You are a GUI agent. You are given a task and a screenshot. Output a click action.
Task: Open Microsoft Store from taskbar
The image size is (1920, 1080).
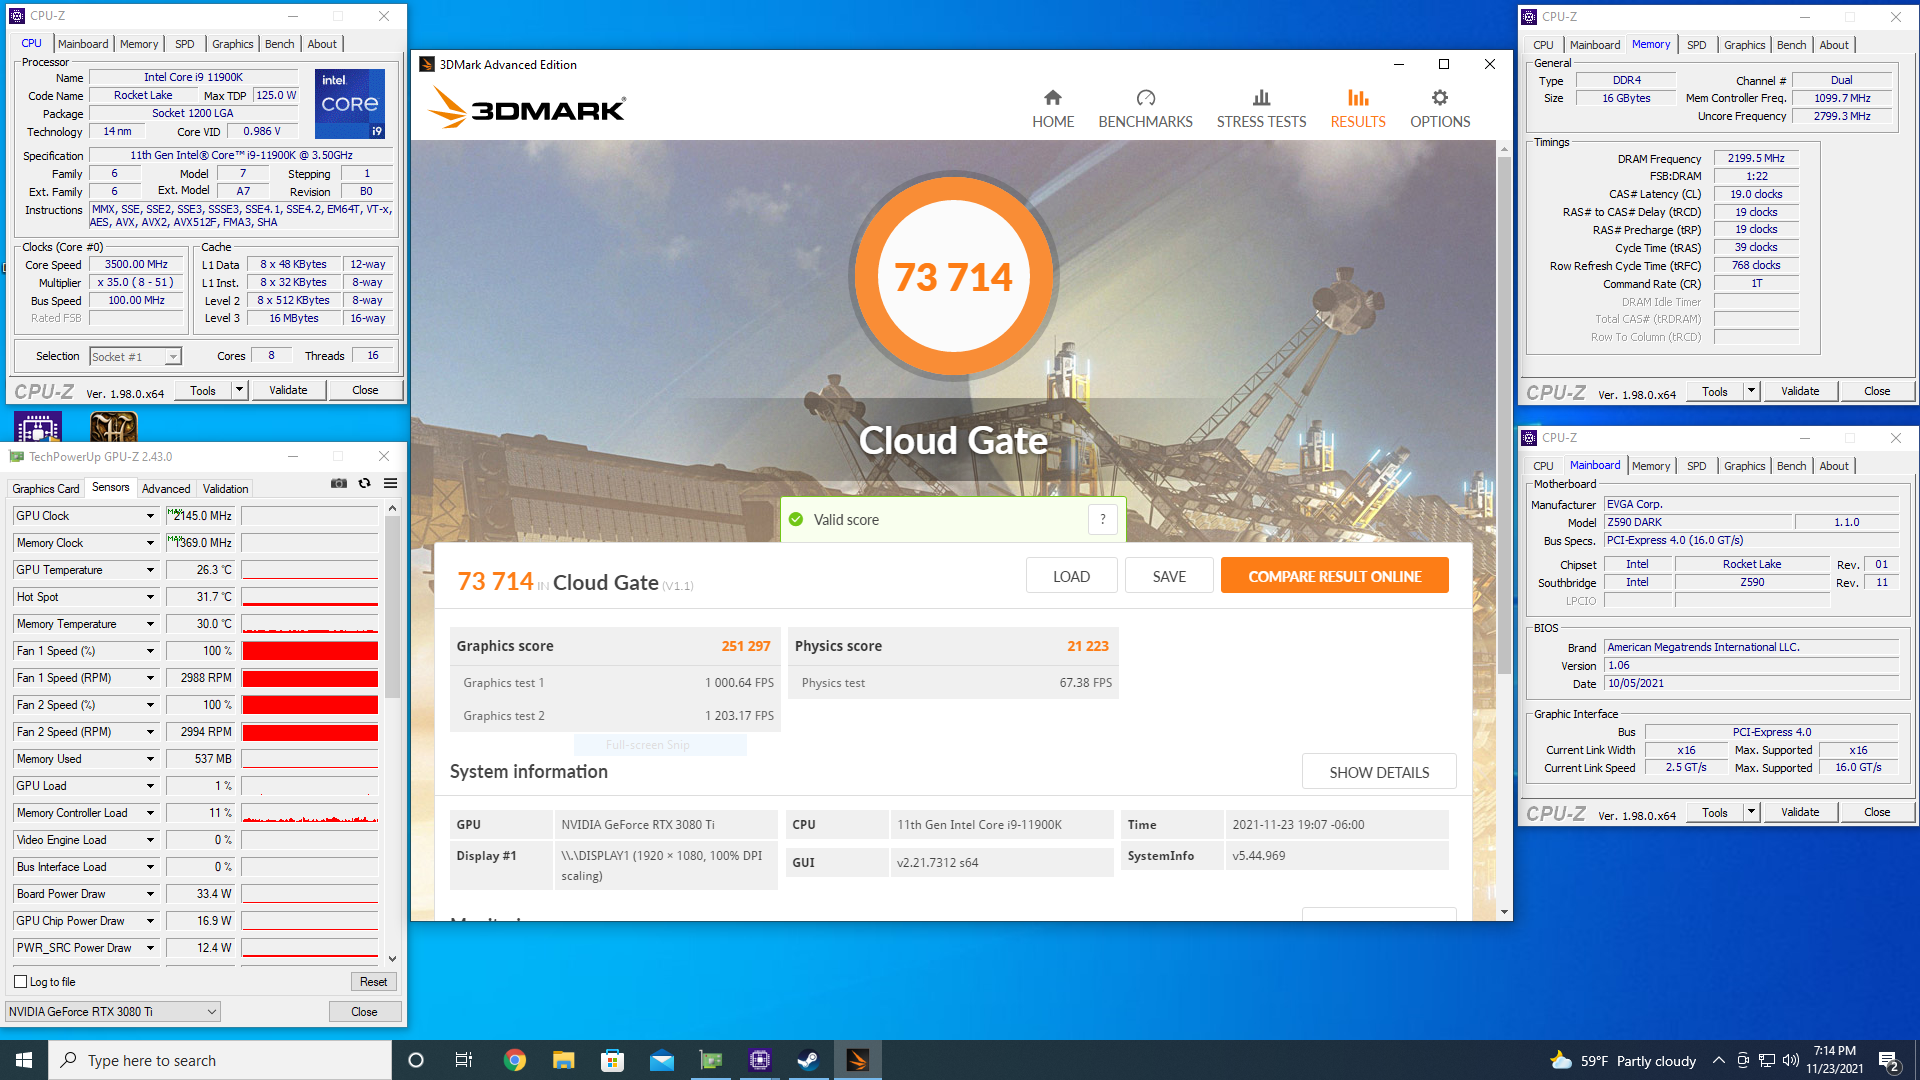pos(613,1060)
